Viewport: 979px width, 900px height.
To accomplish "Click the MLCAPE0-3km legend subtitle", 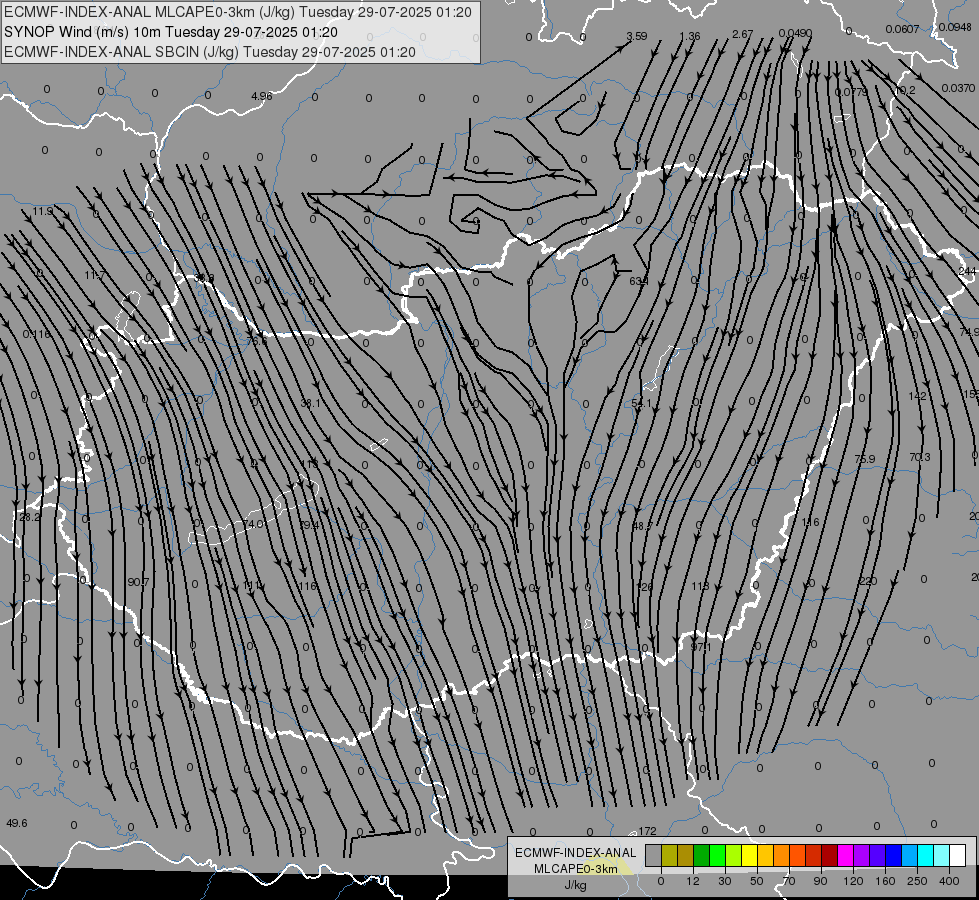I will 576,869.
